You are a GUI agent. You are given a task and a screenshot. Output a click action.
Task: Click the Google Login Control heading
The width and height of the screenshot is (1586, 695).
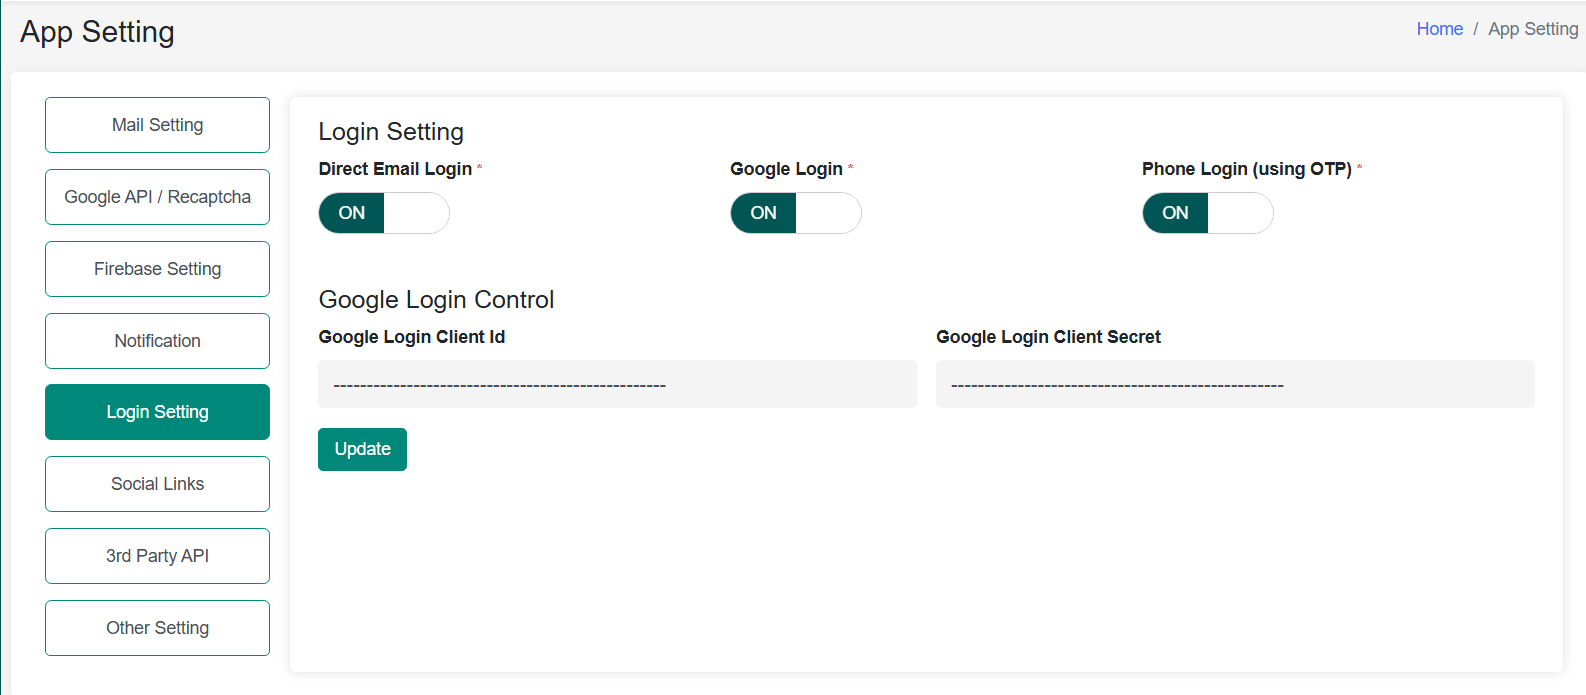tap(436, 300)
